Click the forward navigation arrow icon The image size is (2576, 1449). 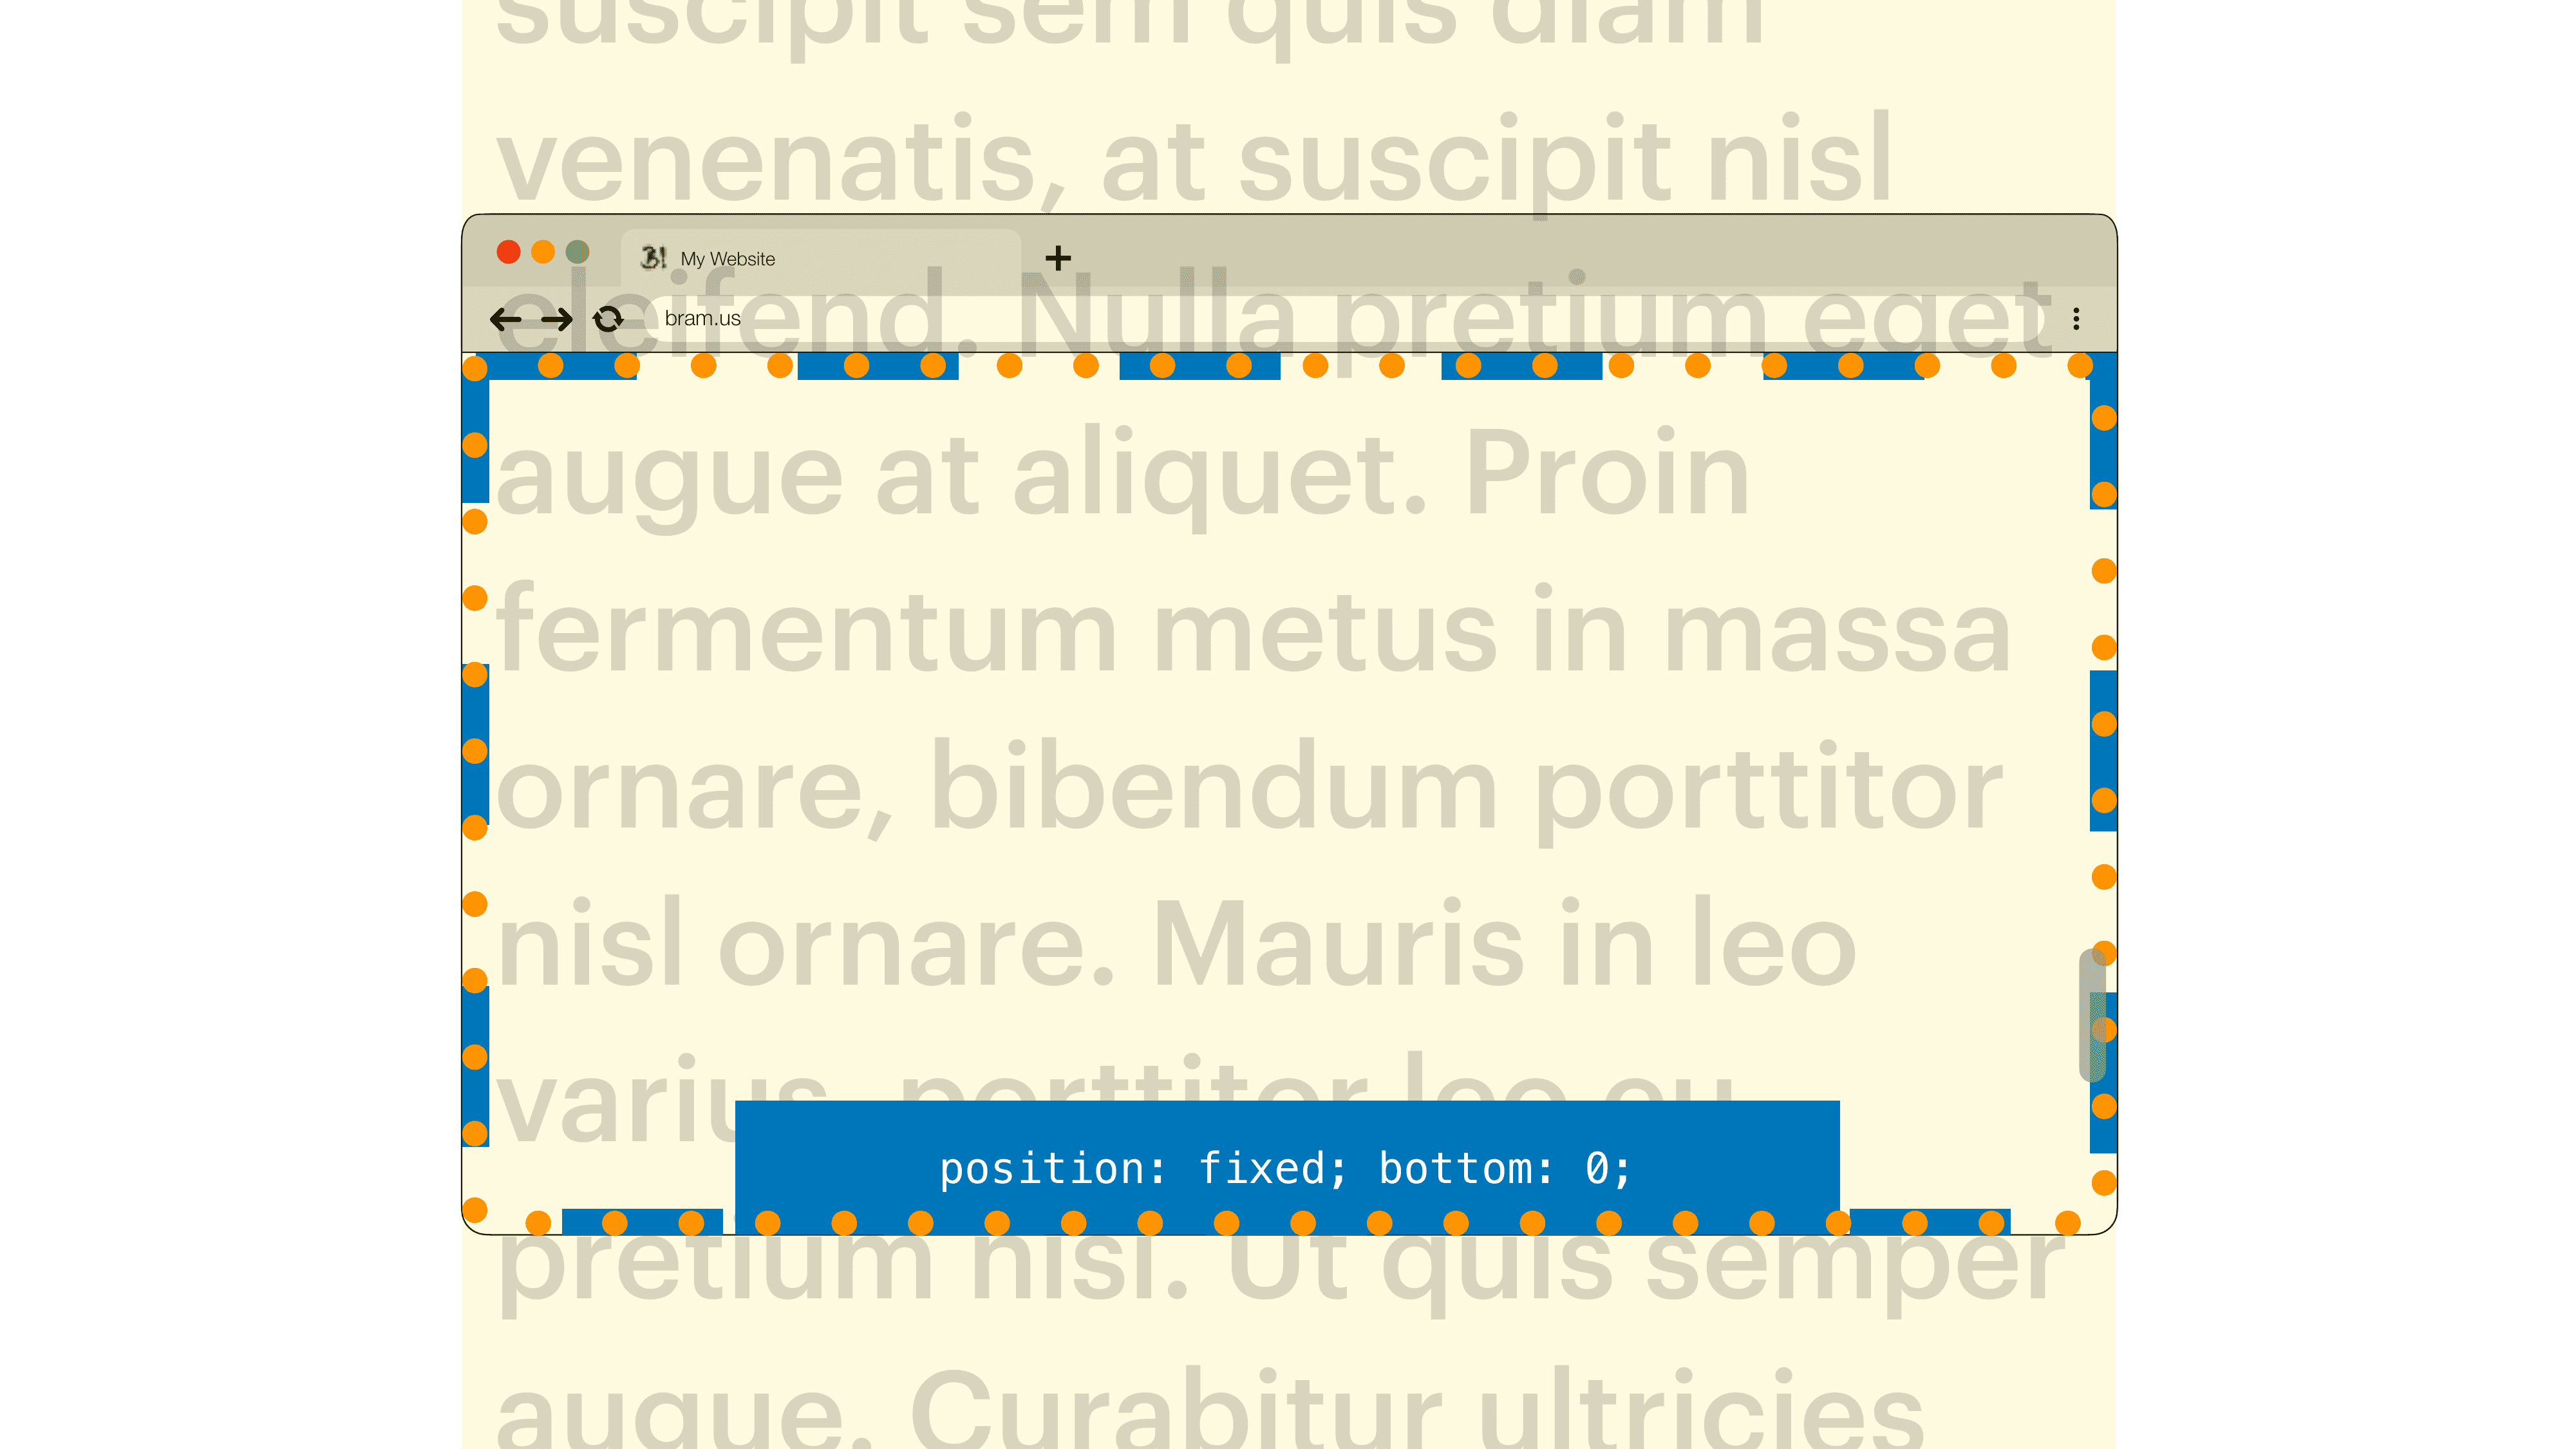point(552,319)
